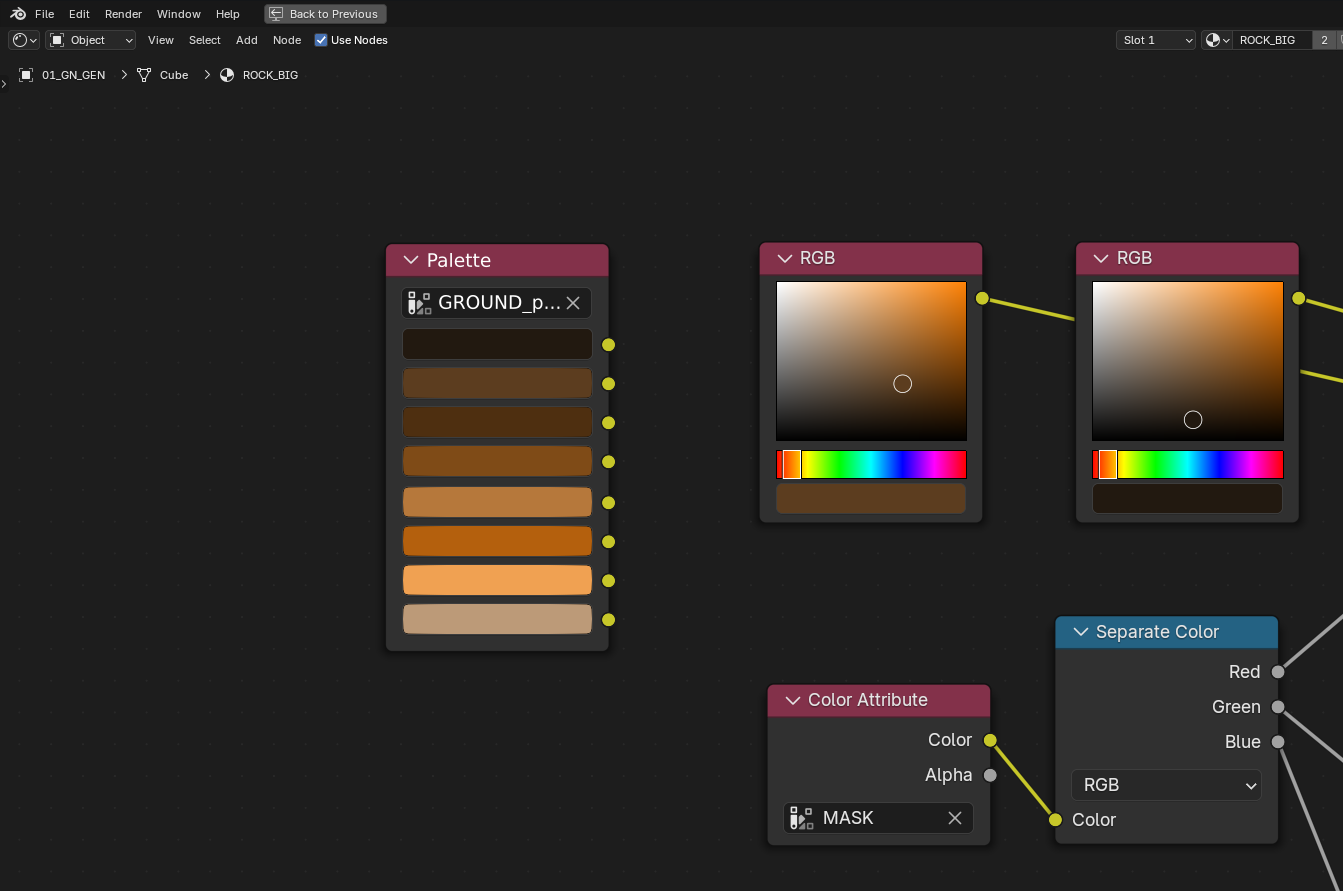This screenshot has height=891, width=1343.
Task: Click 01_GN_GEN in the breadcrumb
Action: tap(73, 75)
